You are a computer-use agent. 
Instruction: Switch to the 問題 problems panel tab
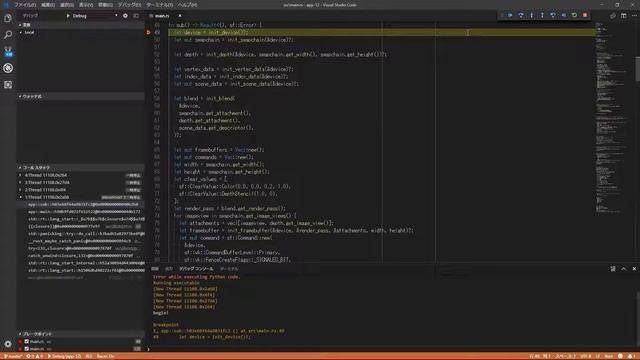[155, 269]
